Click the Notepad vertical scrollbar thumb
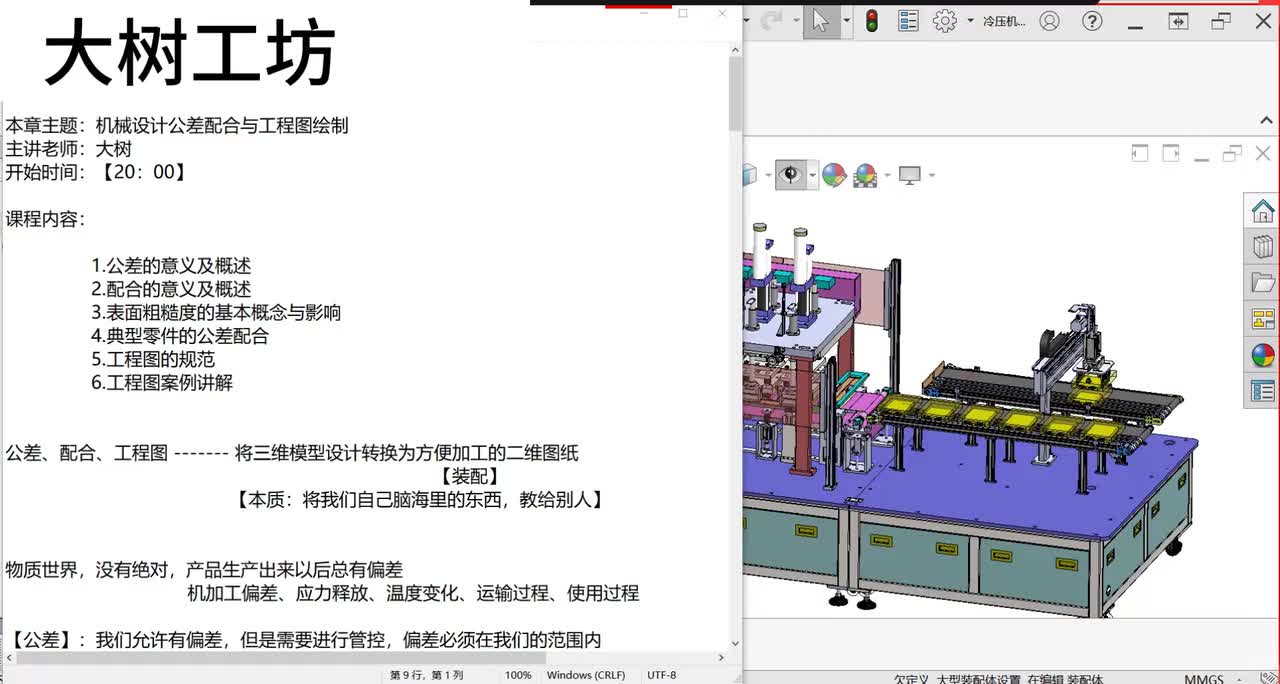The height and width of the screenshot is (684, 1280). tap(735, 94)
